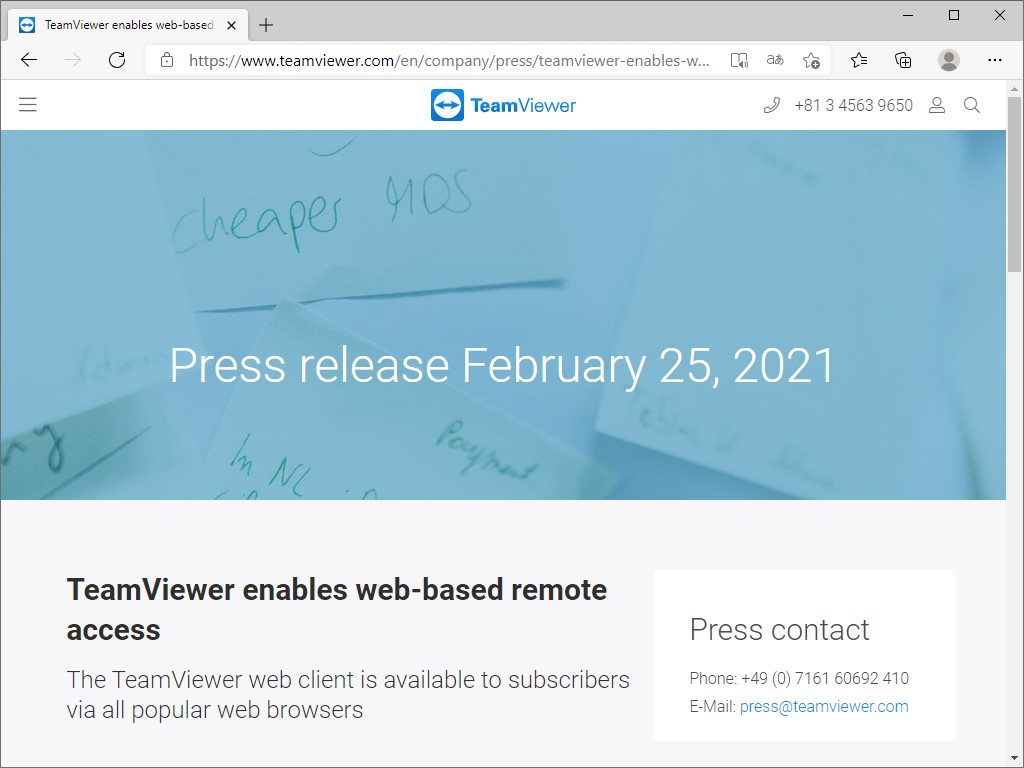
Task: Add this page to favorites with the star
Action: tap(810, 60)
